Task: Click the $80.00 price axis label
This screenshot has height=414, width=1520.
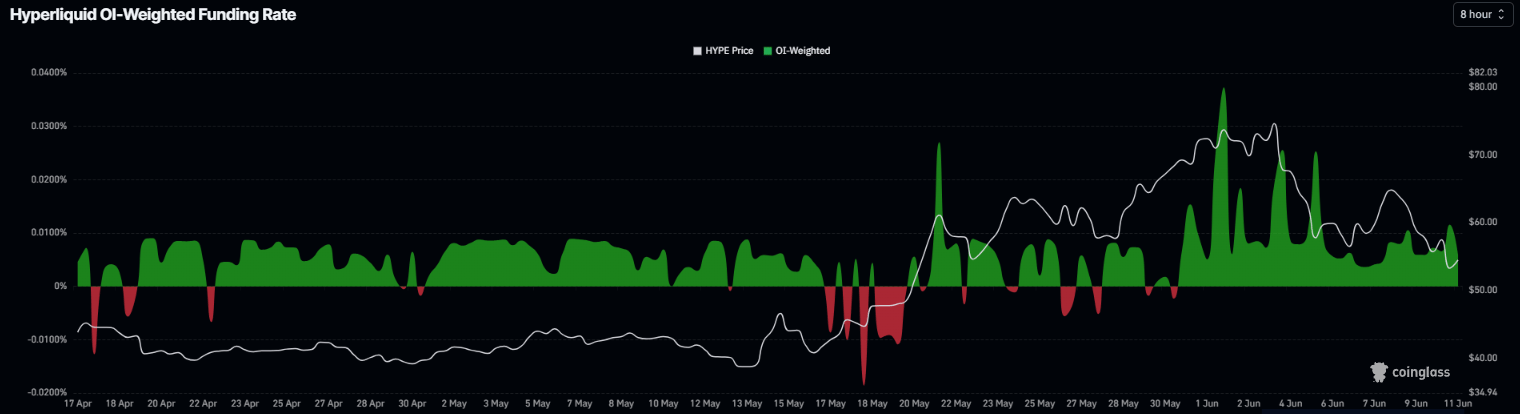Action: pos(1483,87)
